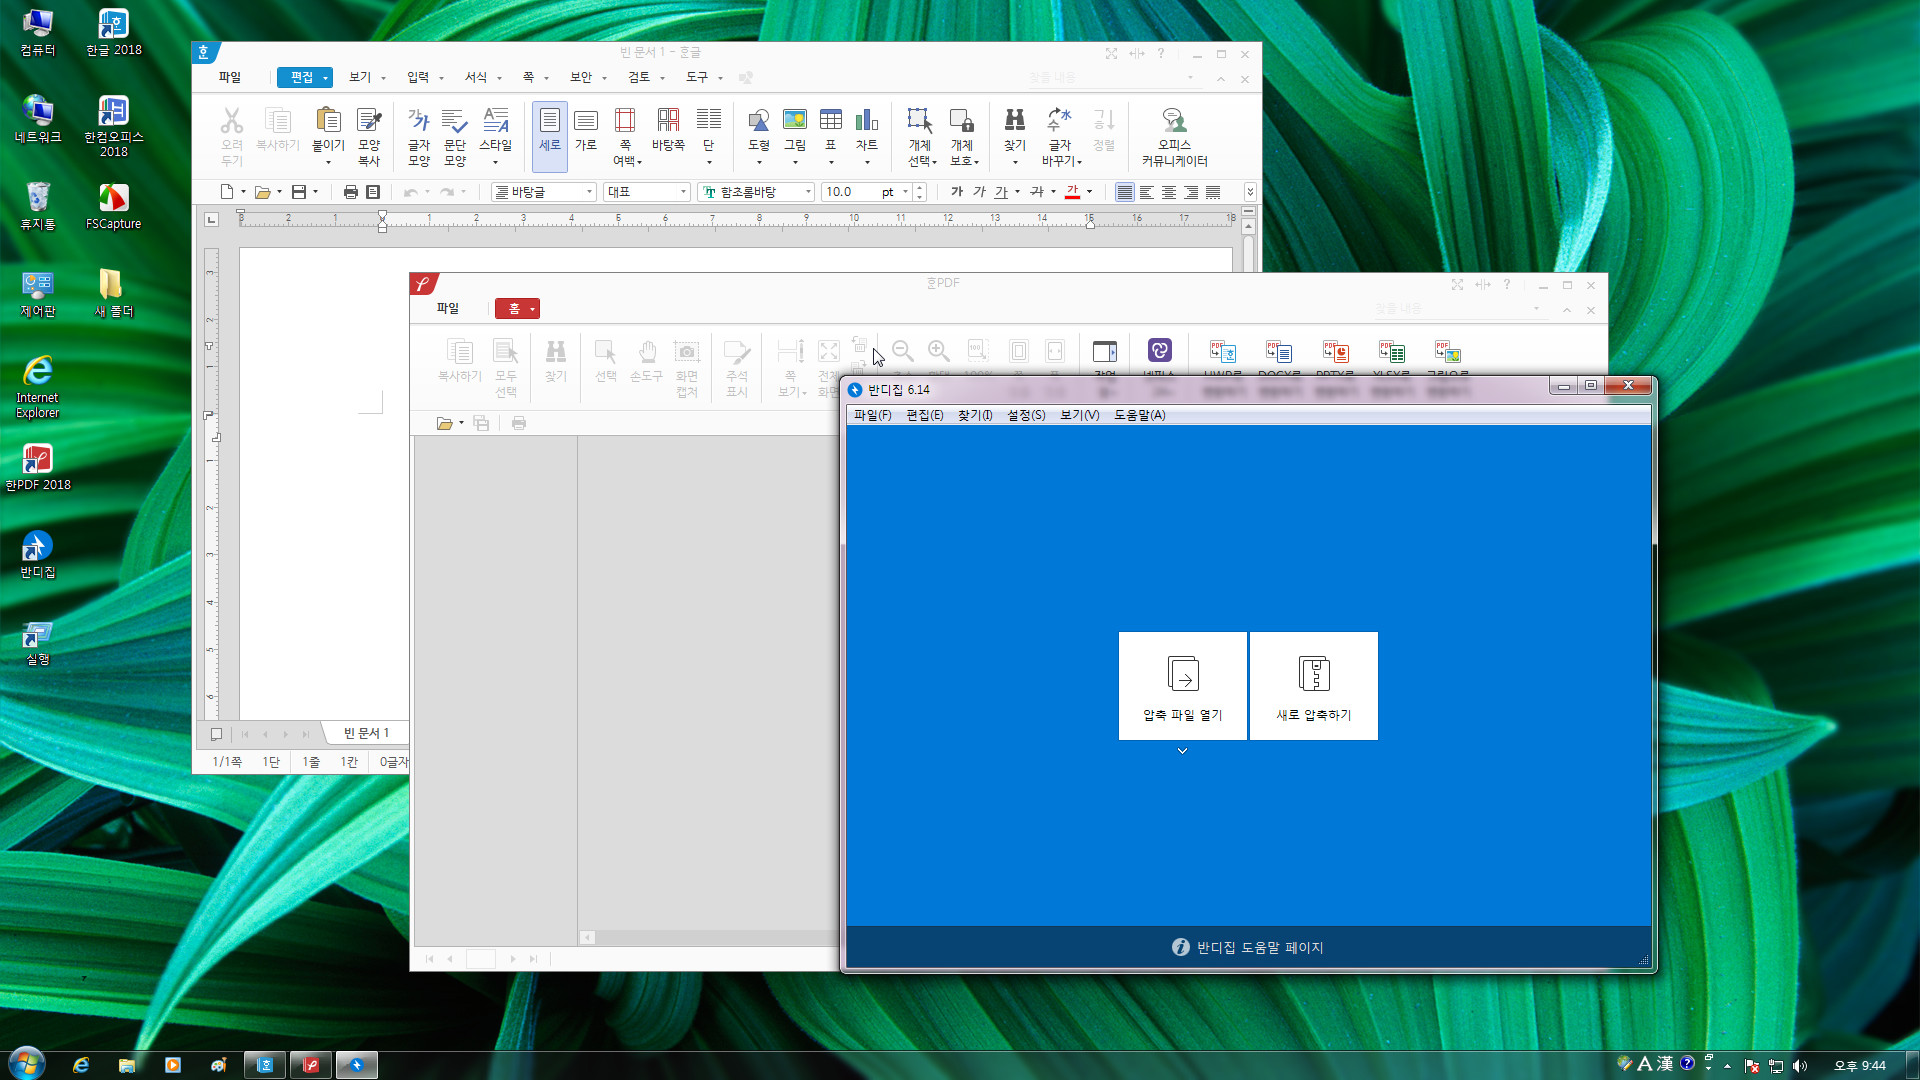Click the zoom in magnifier in HanPDF
The image size is (1920, 1080).
pyautogui.click(x=938, y=351)
